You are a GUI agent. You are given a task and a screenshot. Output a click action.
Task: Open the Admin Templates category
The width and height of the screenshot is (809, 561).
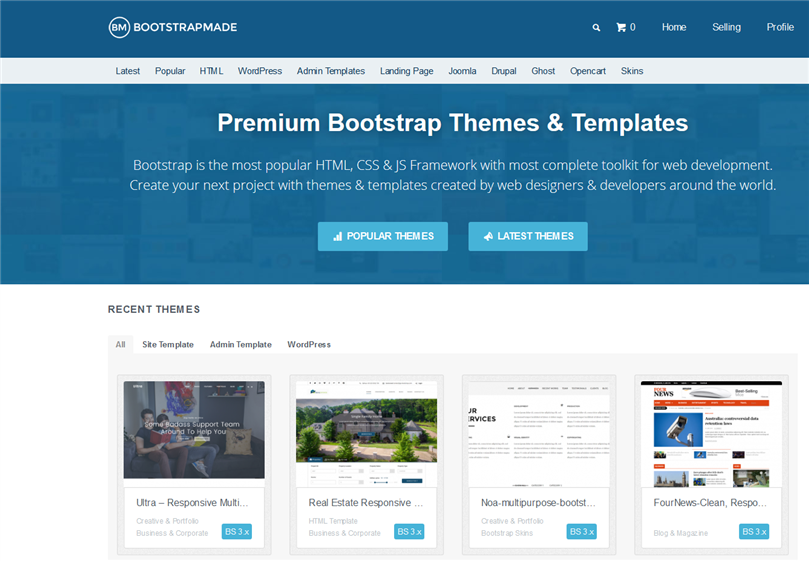point(331,71)
